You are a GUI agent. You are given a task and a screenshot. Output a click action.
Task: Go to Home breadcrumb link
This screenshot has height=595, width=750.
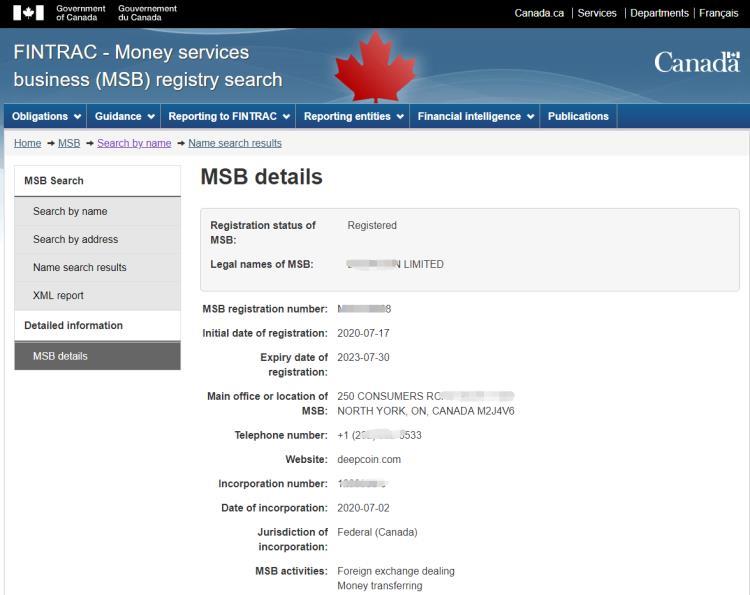coord(28,143)
